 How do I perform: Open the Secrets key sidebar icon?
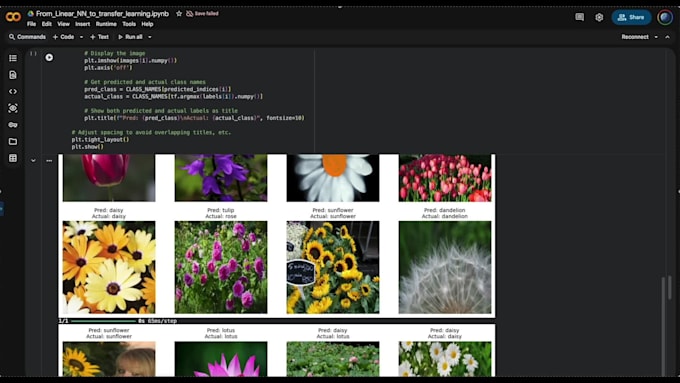click(x=13, y=125)
